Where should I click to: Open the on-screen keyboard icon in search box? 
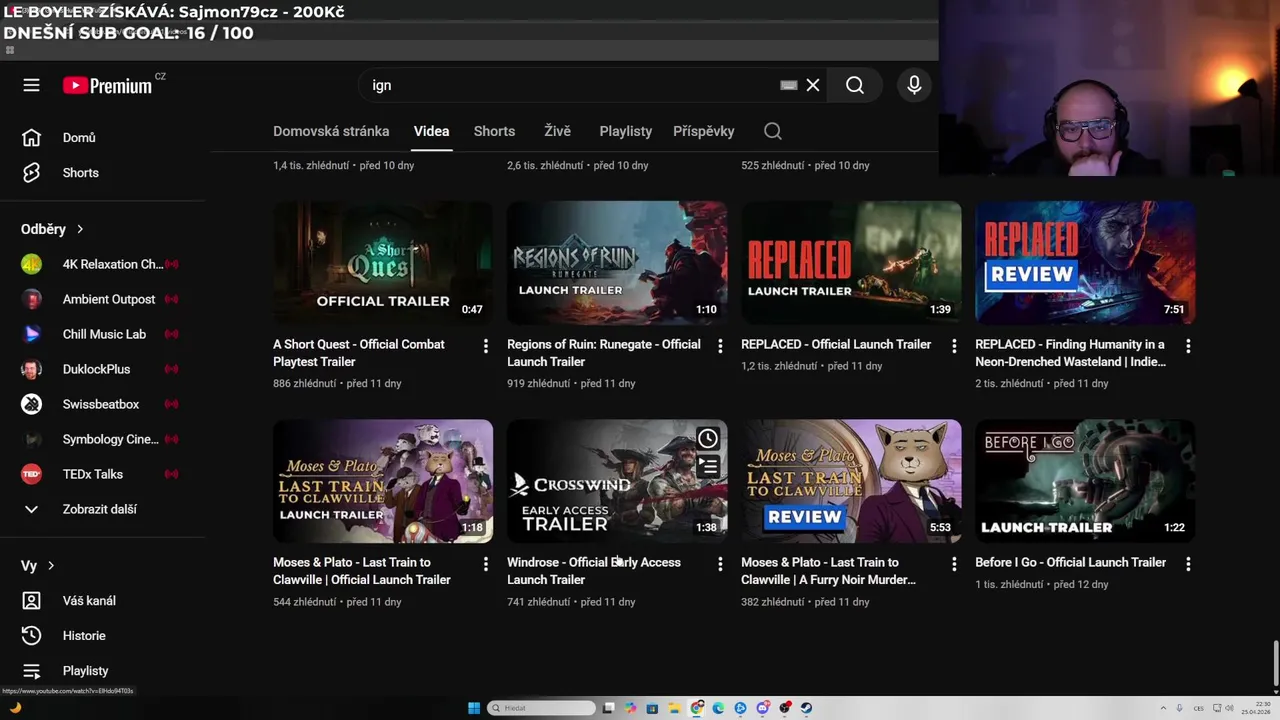(x=788, y=86)
